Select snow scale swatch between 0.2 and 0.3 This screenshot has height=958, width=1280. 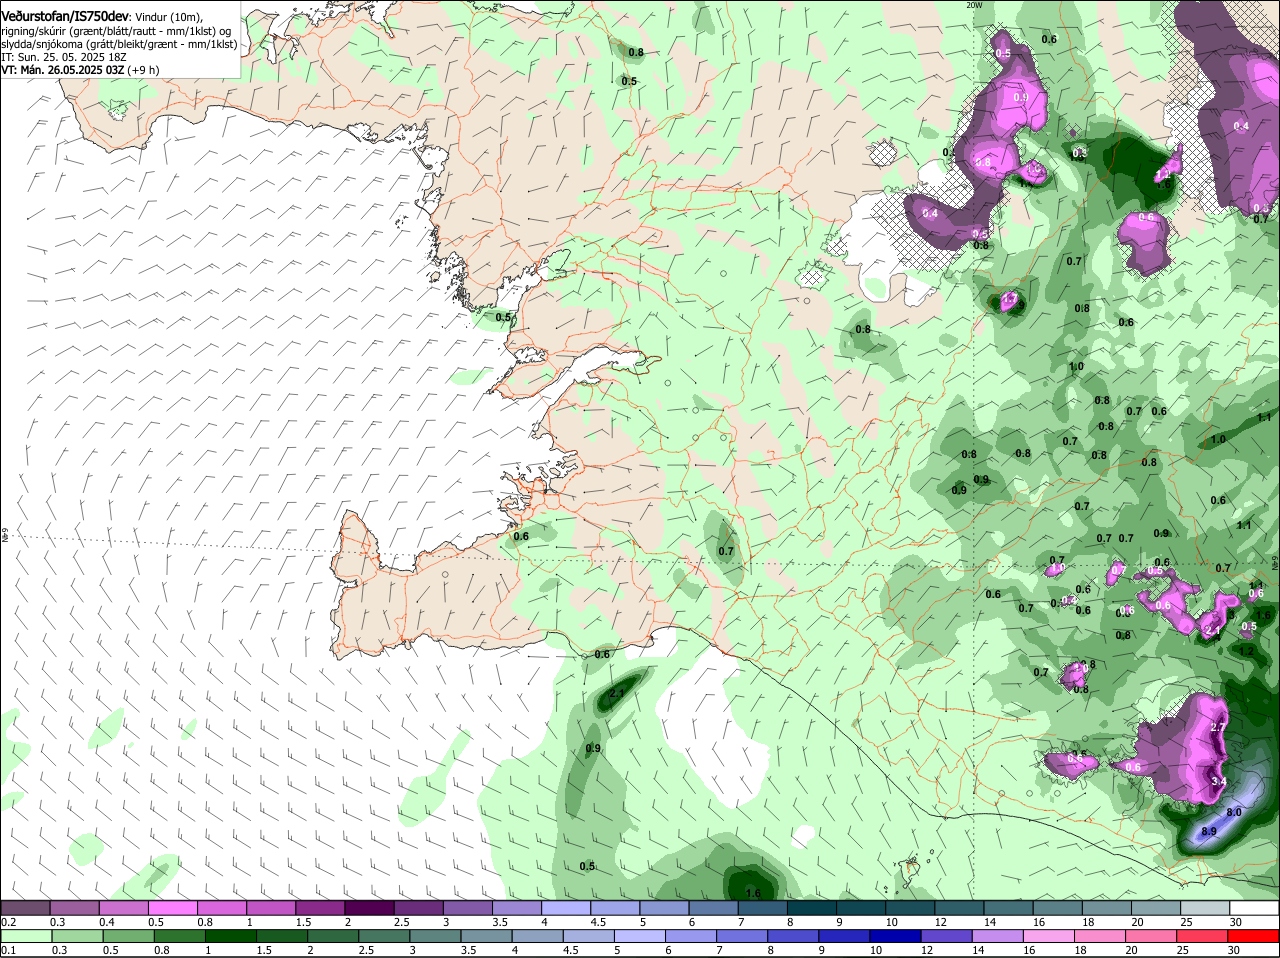pyautogui.click(x=25, y=907)
